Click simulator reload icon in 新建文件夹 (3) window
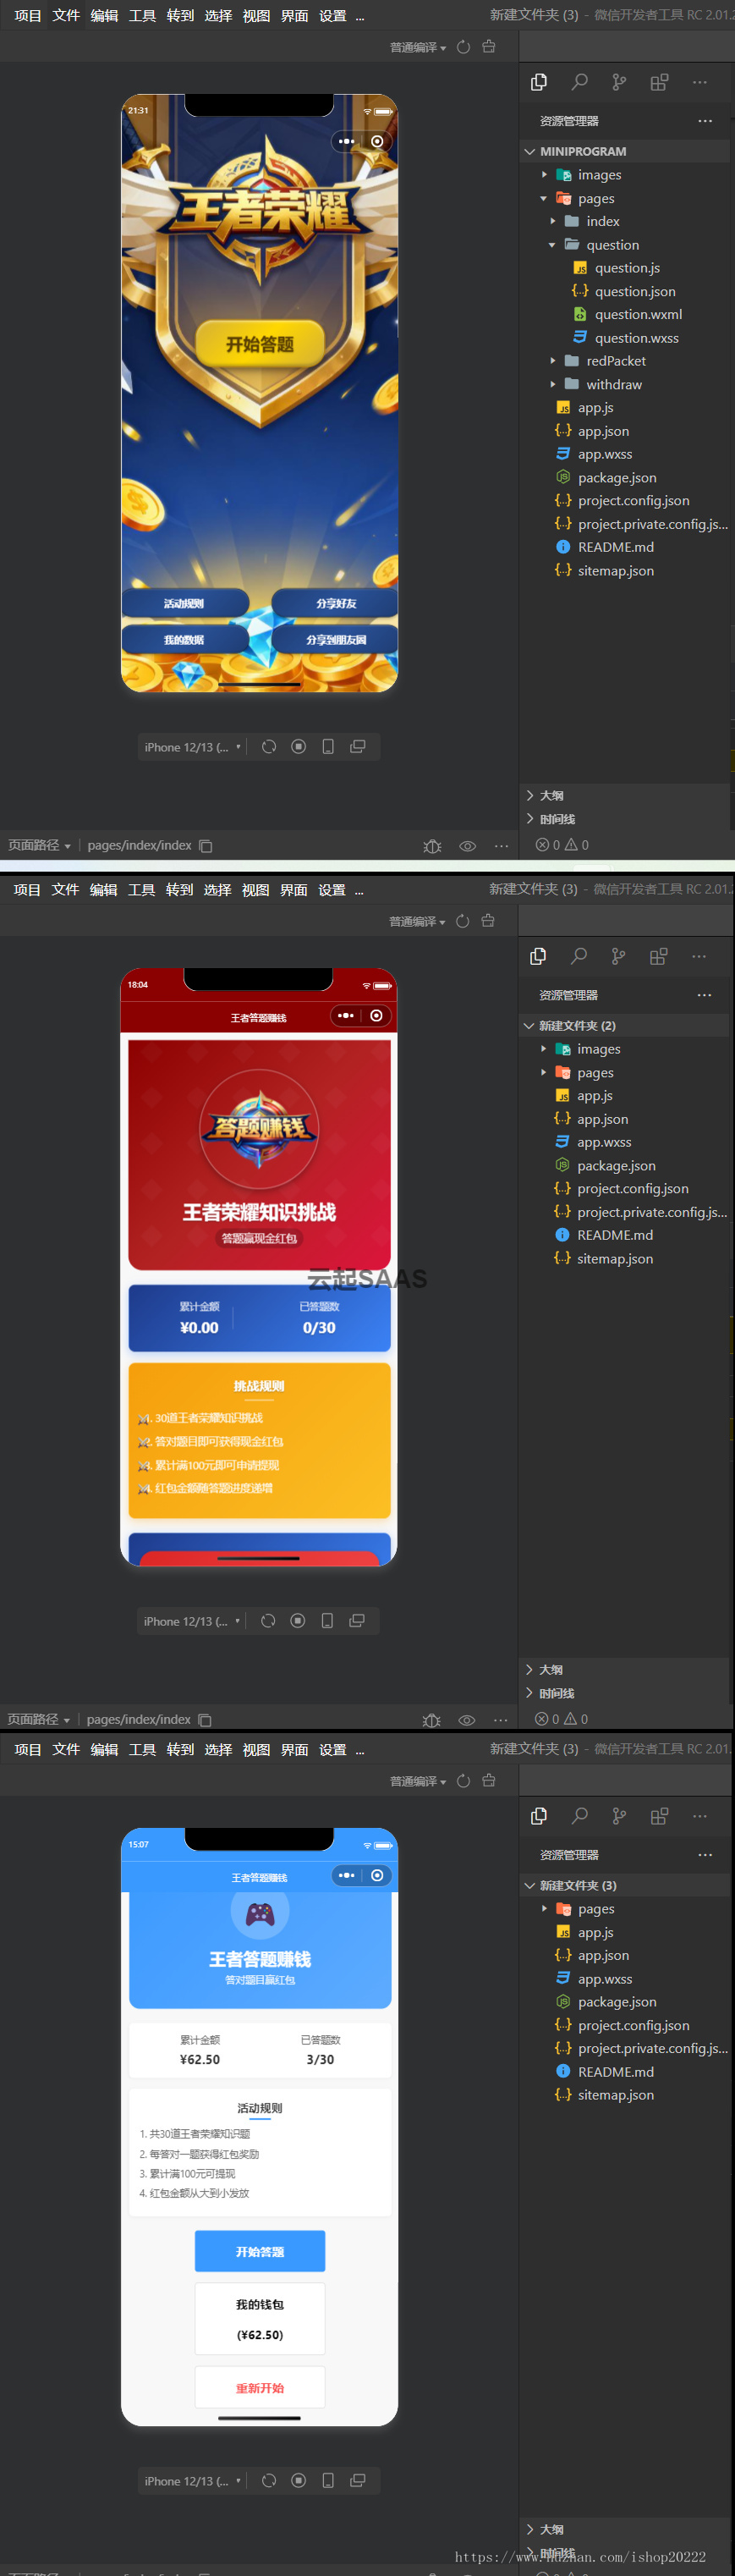This screenshot has height=2576, width=735. pos(269,2481)
